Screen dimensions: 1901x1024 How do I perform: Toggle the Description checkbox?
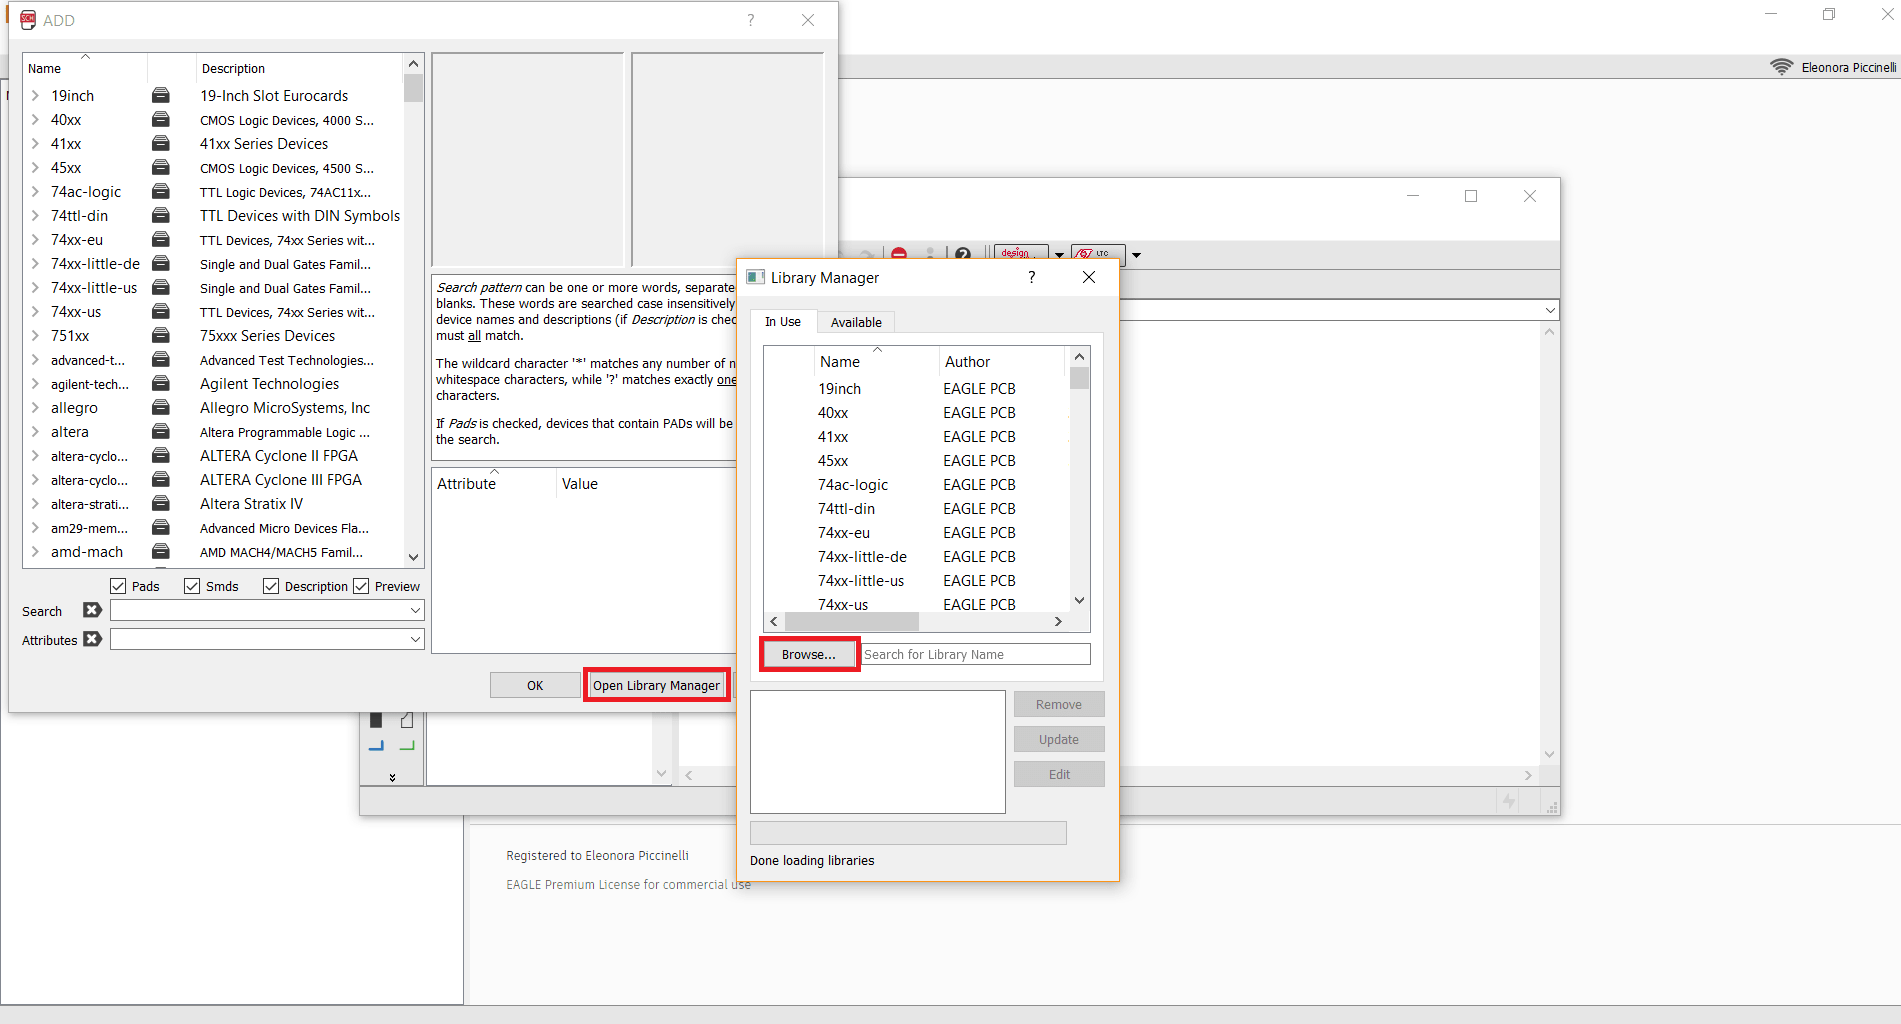point(271,586)
